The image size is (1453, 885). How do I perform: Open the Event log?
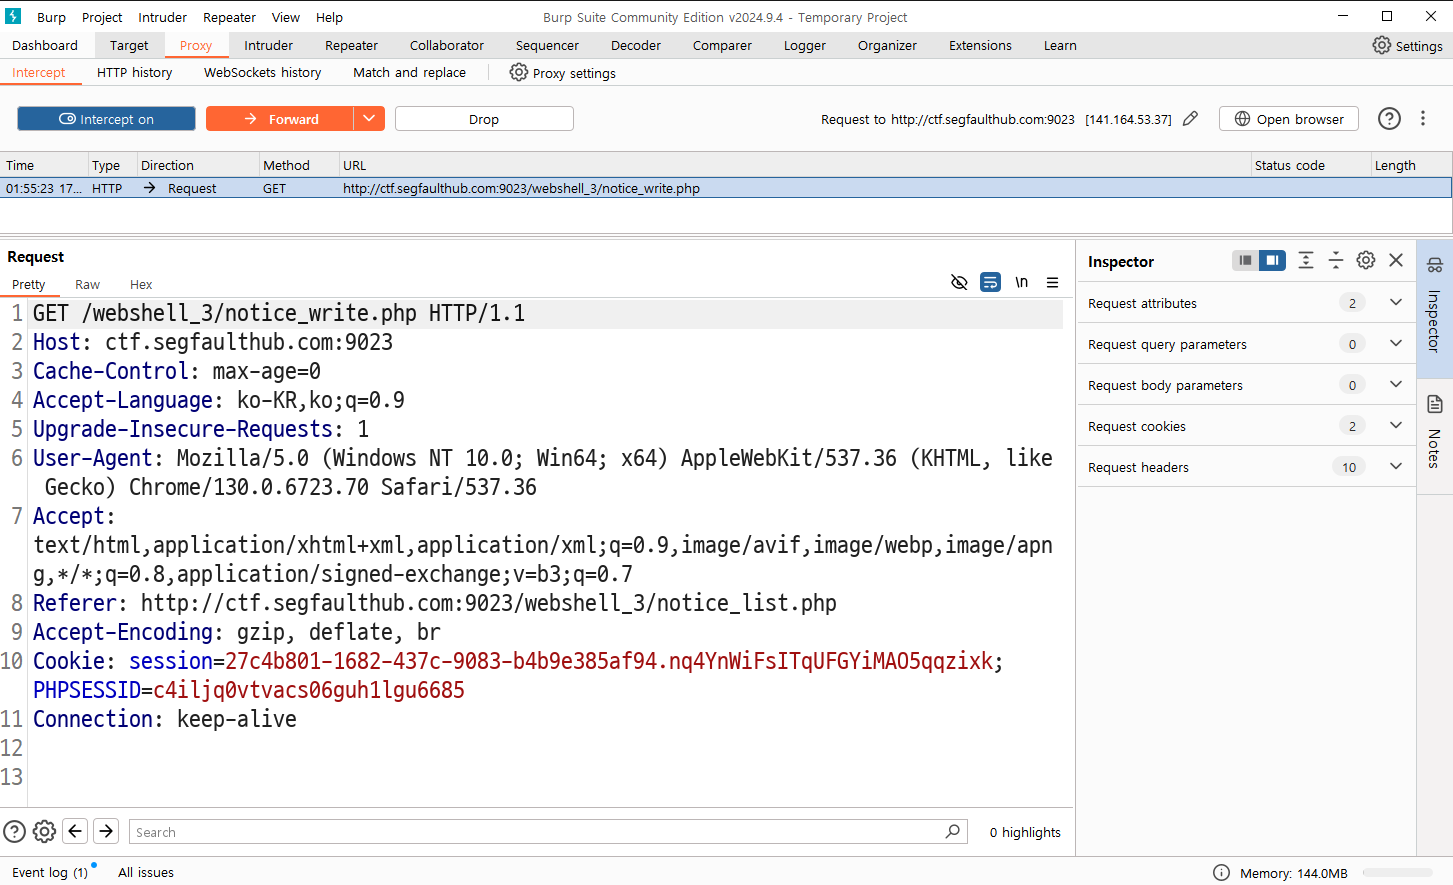pyautogui.click(x=50, y=872)
